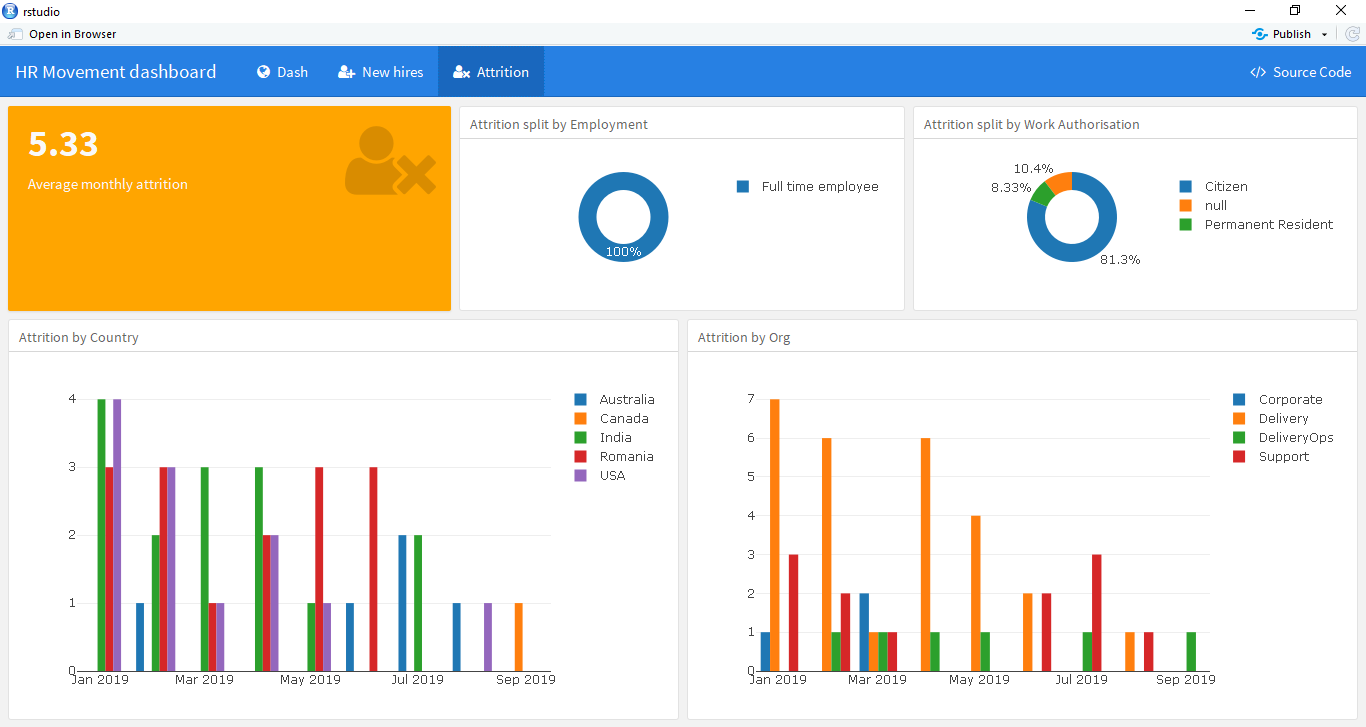The width and height of the screenshot is (1366, 727).
Task: Click the 100% label on Employment donut
Action: [x=623, y=252]
